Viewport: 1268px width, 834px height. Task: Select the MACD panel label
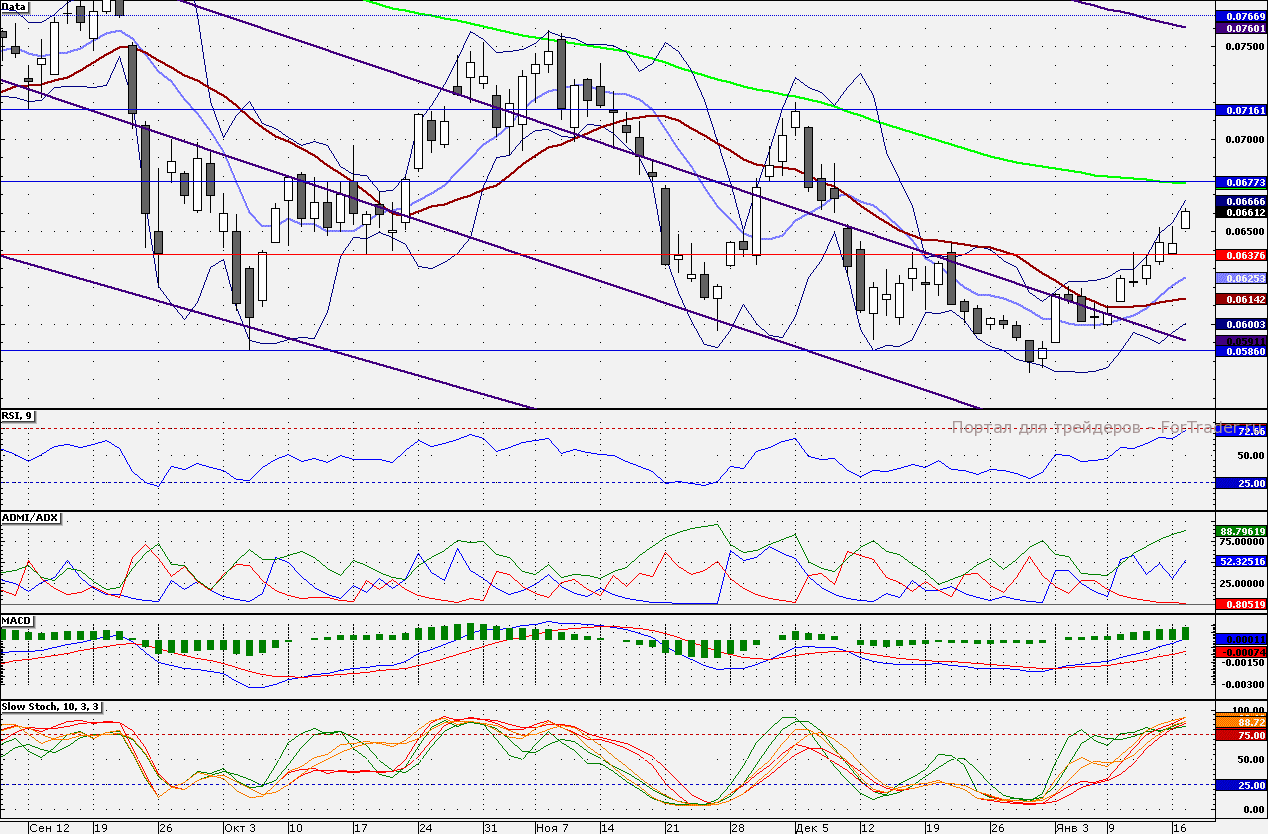(18, 621)
